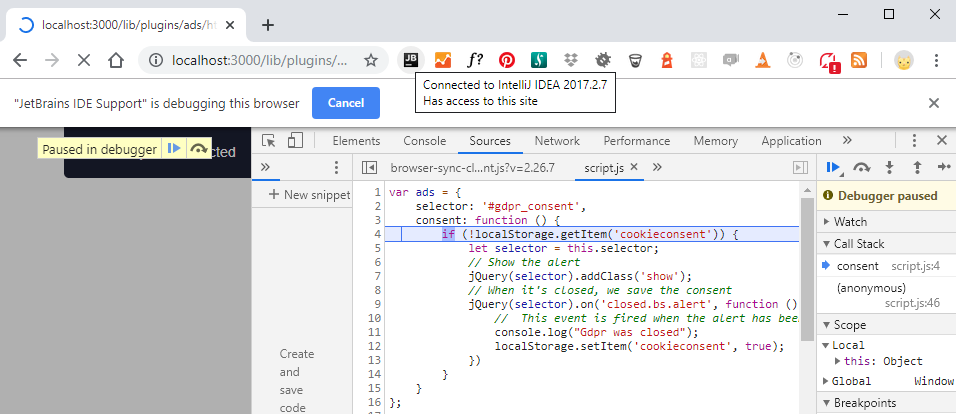The image size is (956, 414).
Task: Open the Pinterest extension icon
Action: (507, 60)
